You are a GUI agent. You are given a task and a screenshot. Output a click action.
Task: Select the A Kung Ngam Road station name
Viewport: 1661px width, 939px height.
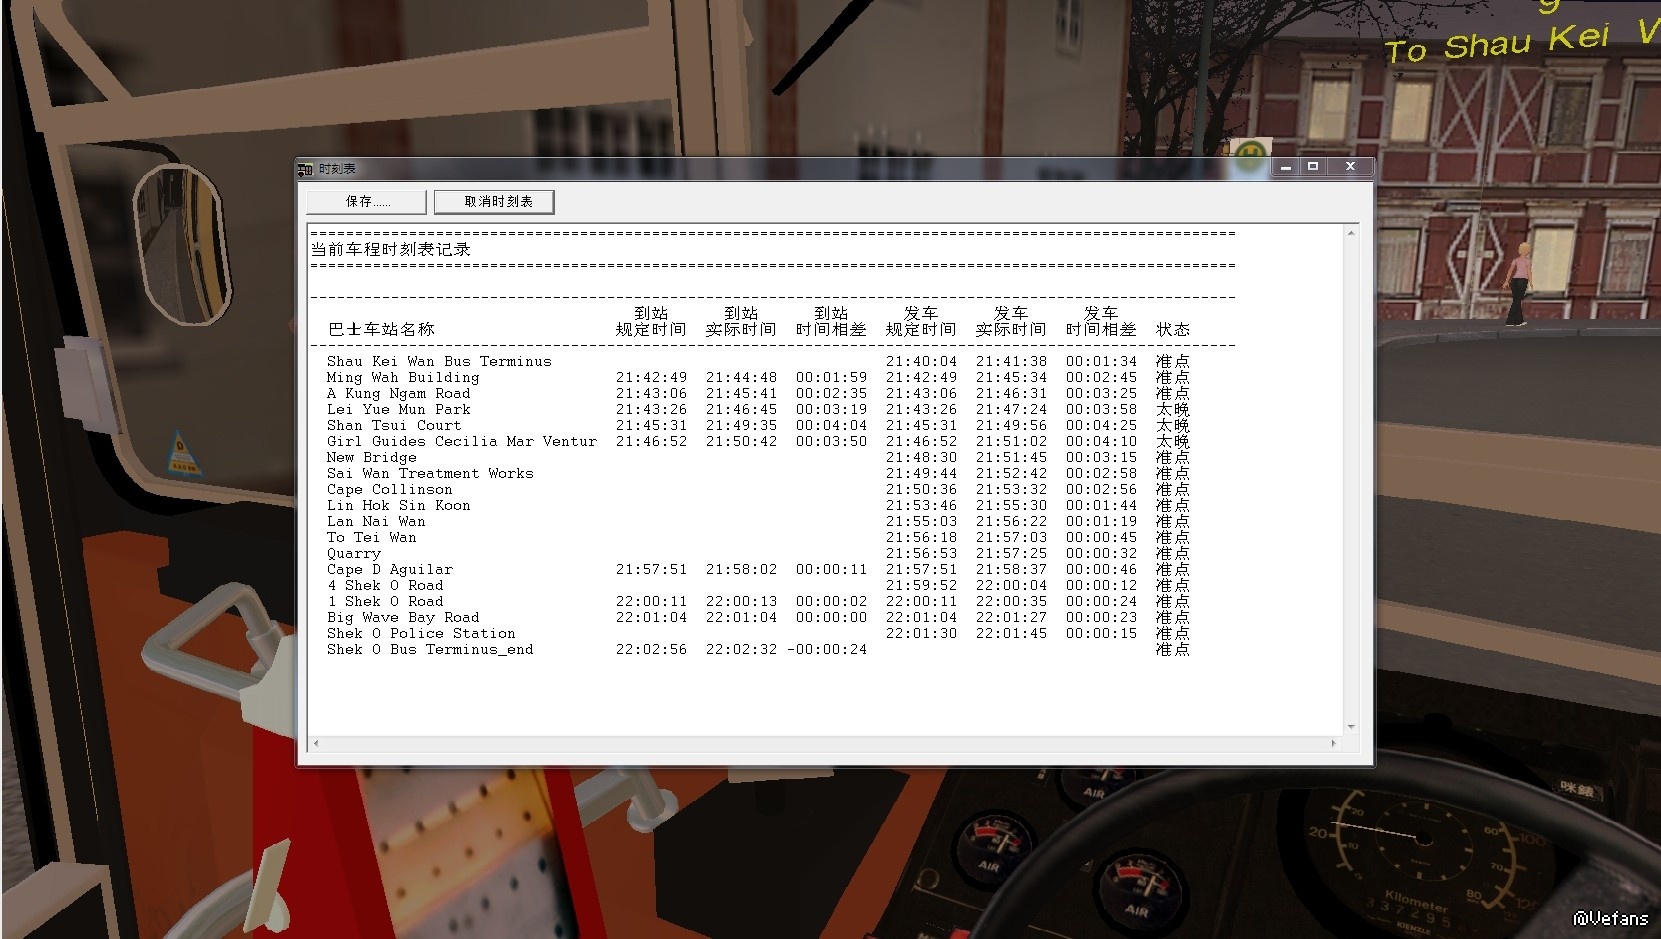tap(398, 393)
